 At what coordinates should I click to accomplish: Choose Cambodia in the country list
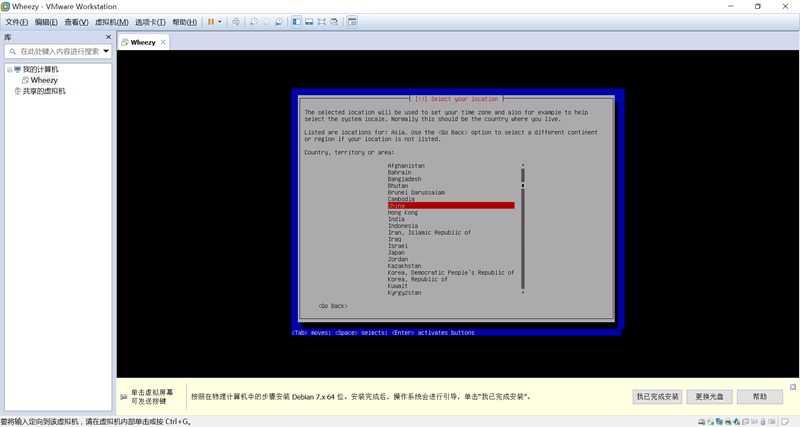point(401,199)
